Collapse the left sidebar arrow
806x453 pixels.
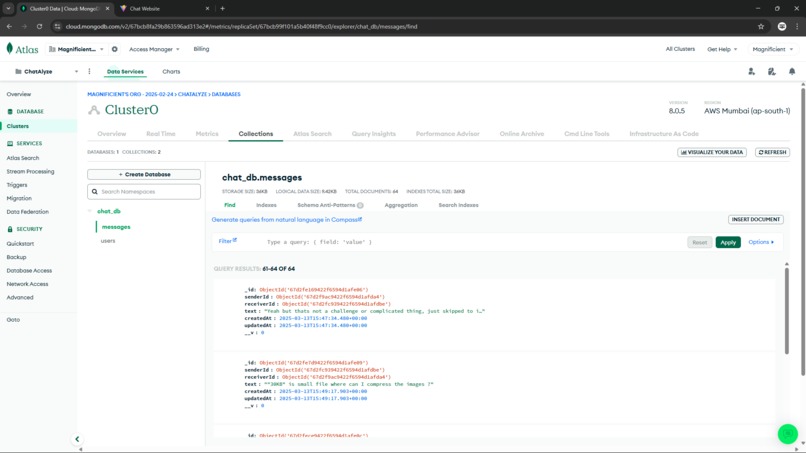pos(77,439)
